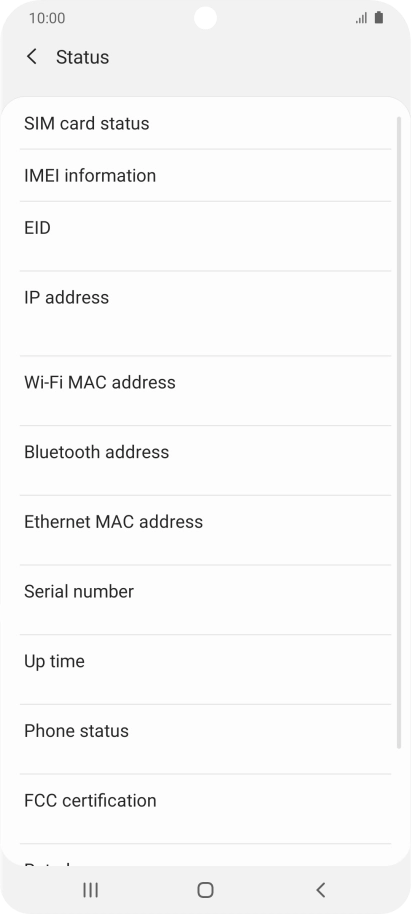Tap the Wi-Fi MAC address item

tap(205, 391)
